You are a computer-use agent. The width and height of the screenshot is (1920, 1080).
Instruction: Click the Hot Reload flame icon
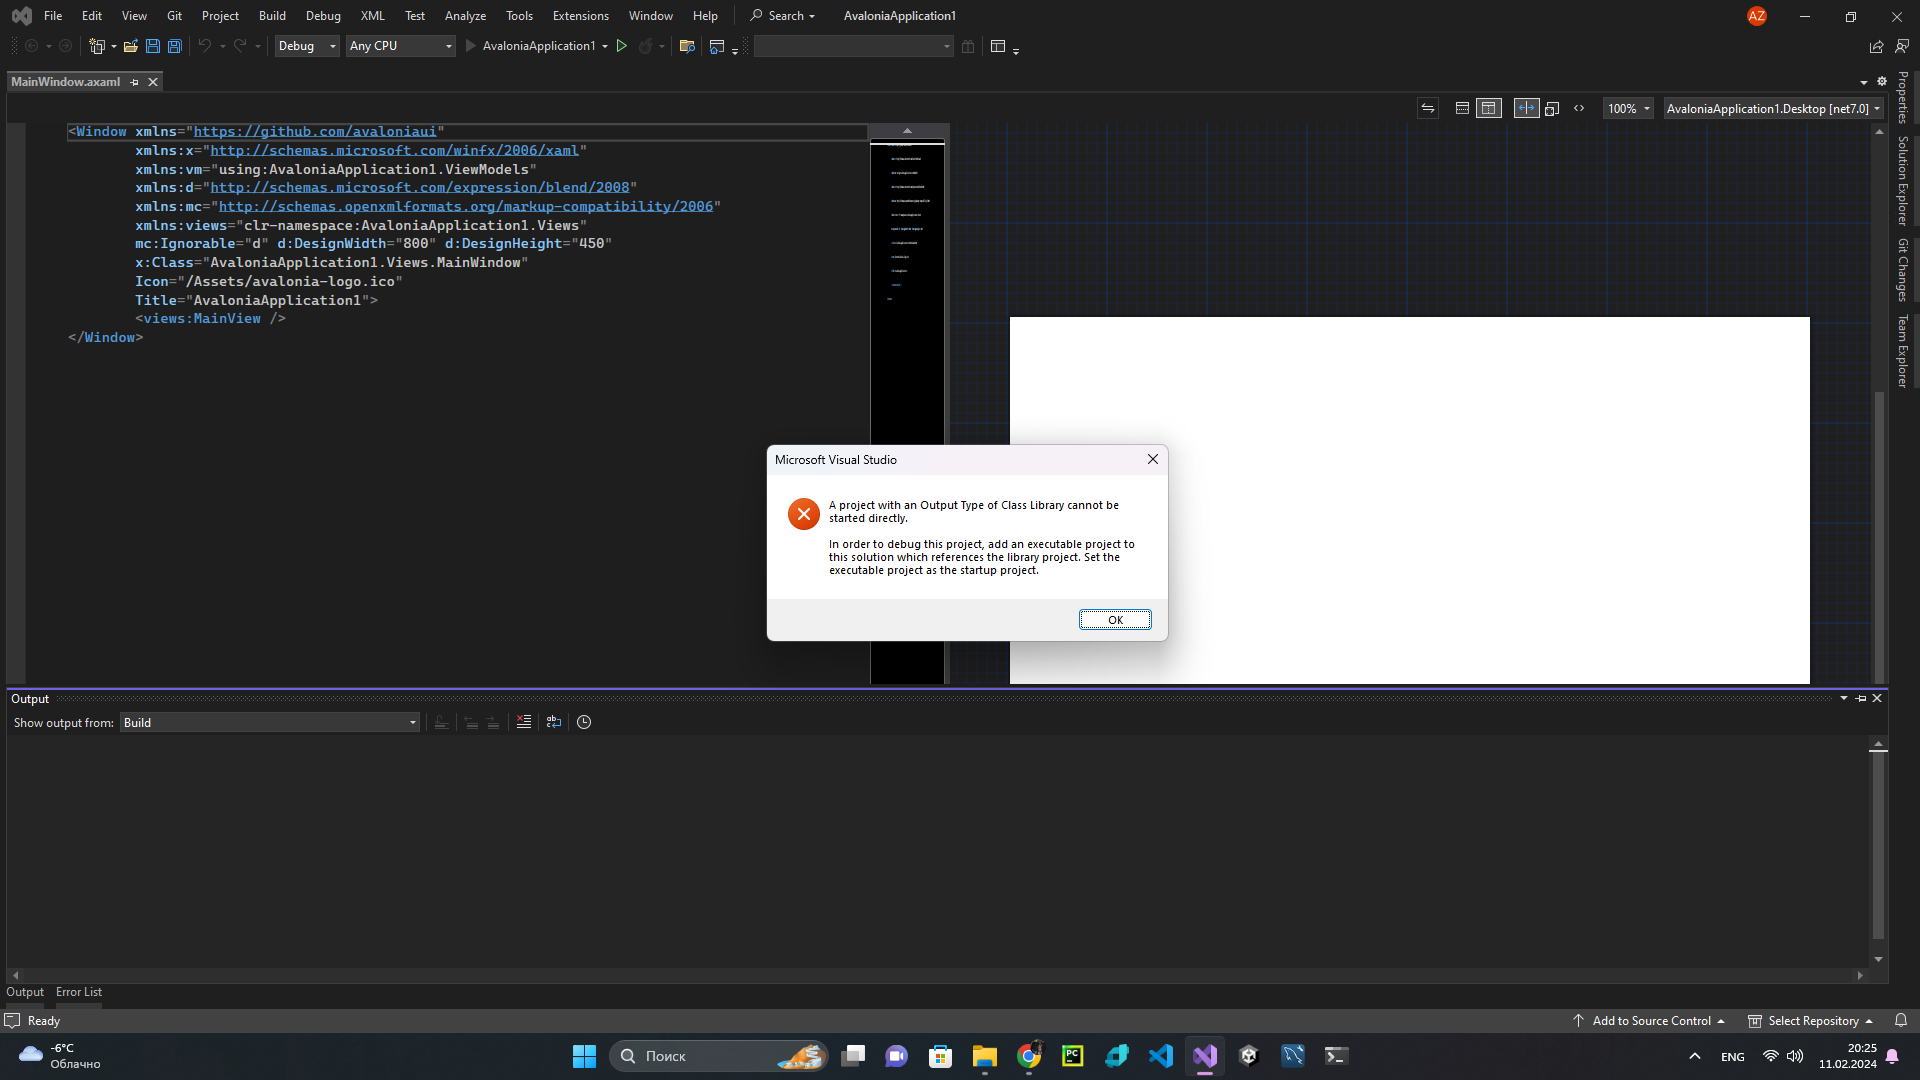[645, 46]
